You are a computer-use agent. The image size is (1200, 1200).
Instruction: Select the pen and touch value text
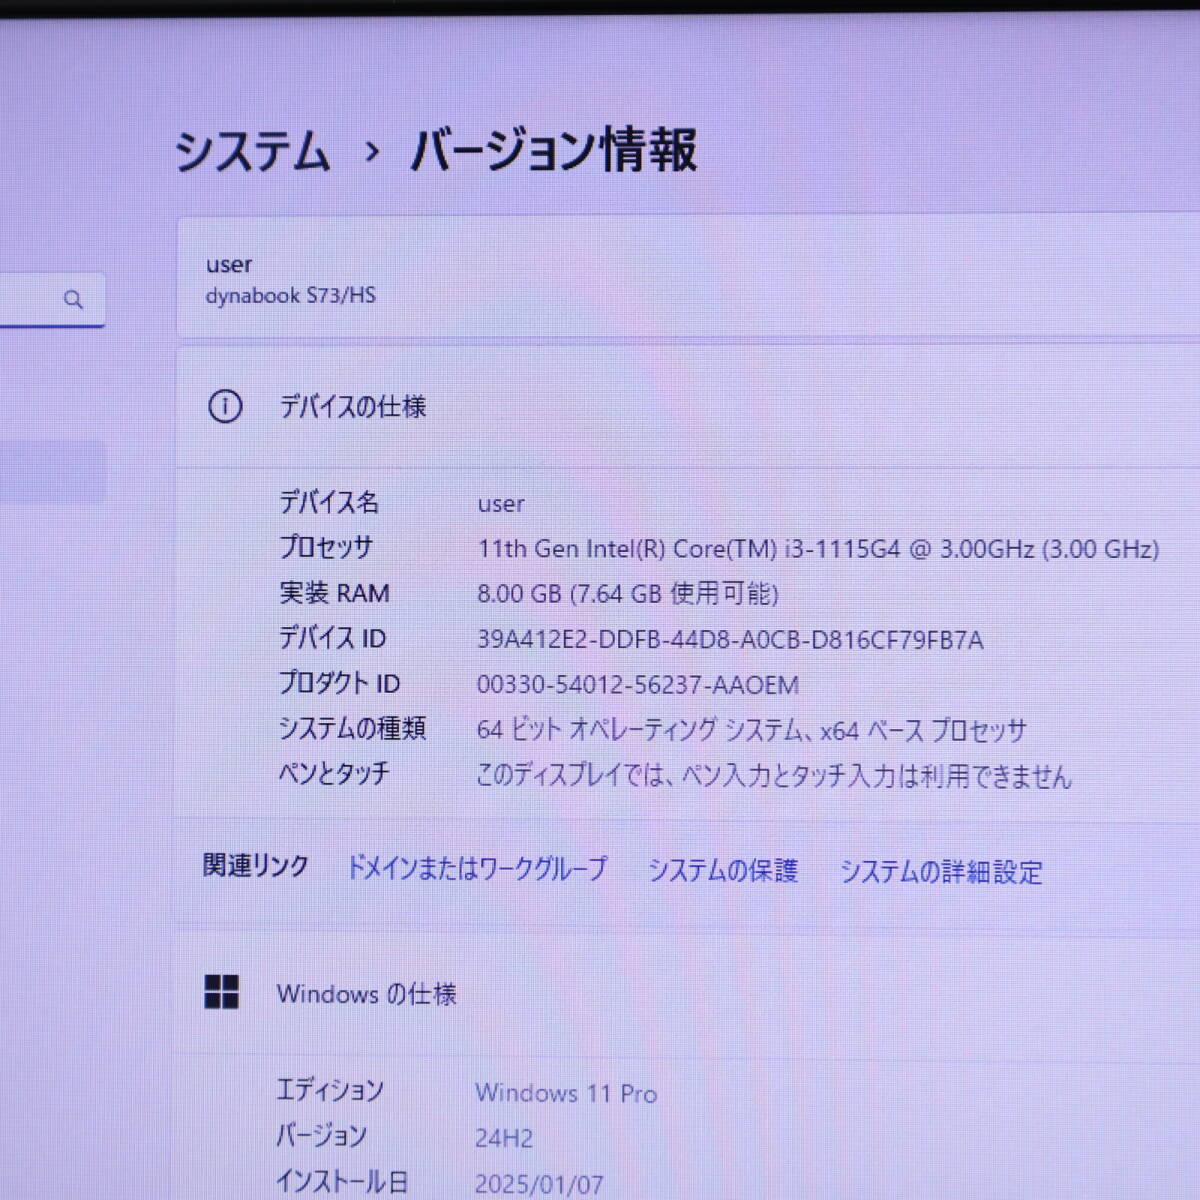(x=774, y=776)
